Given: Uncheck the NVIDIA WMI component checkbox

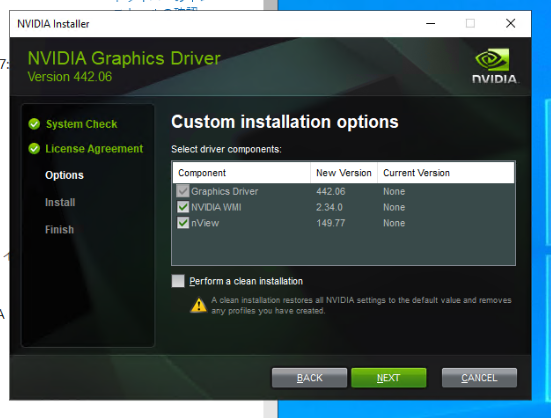Looking at the screenshot, I should tap(183, 207).
